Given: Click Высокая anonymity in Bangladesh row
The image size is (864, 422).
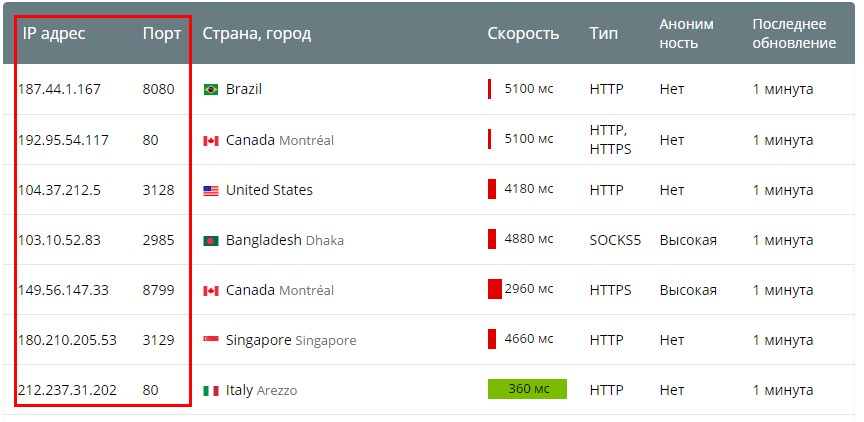Looking at the screenshot, I should pyautogui.click(x=688, y=240).
